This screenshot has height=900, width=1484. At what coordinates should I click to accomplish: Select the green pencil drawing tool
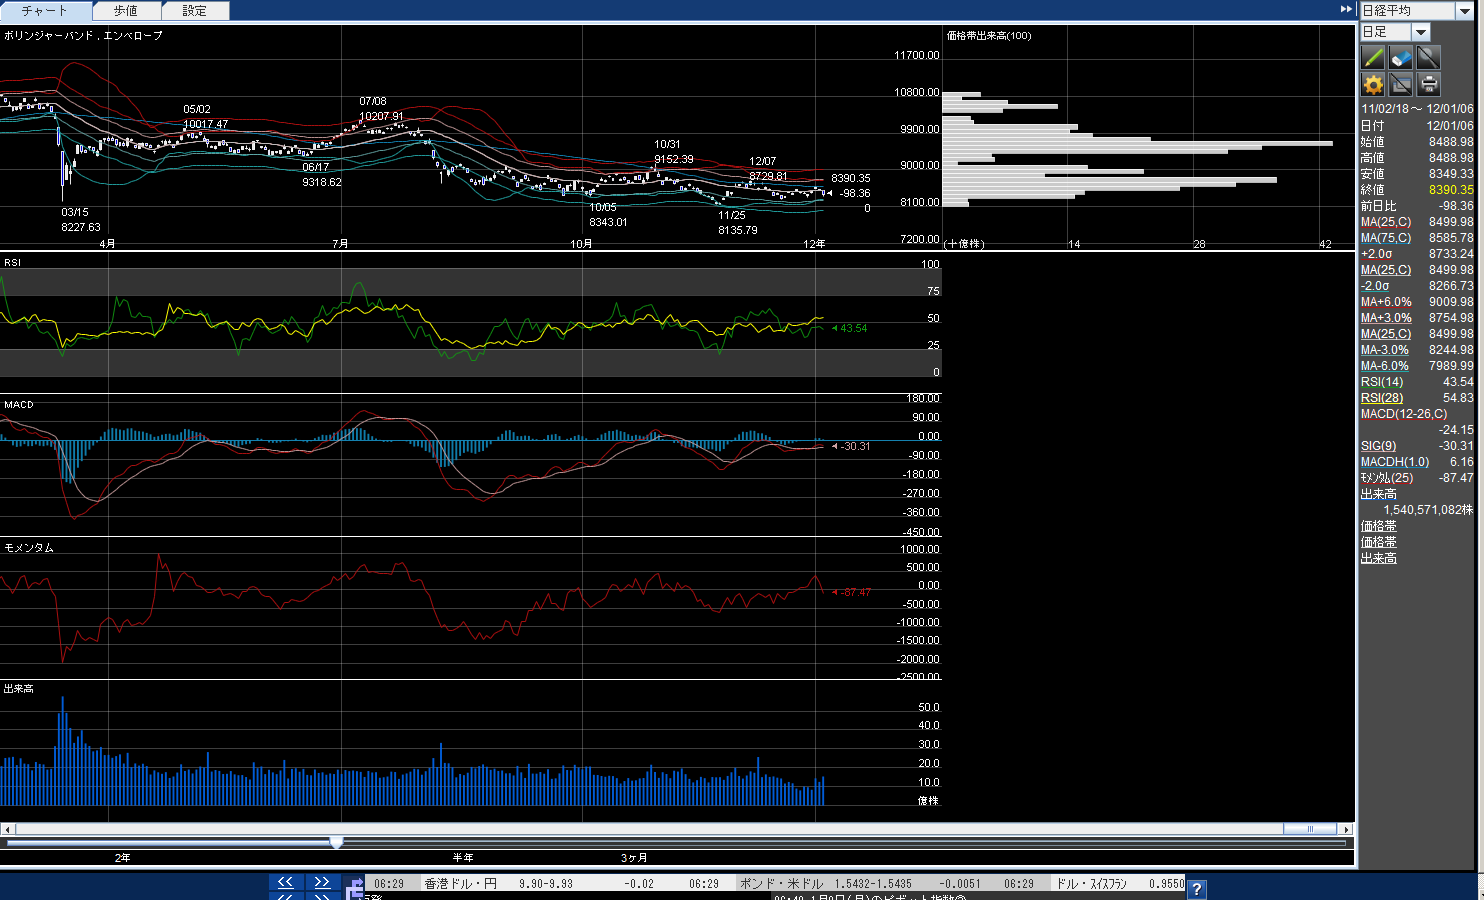tap(1373, 58)
